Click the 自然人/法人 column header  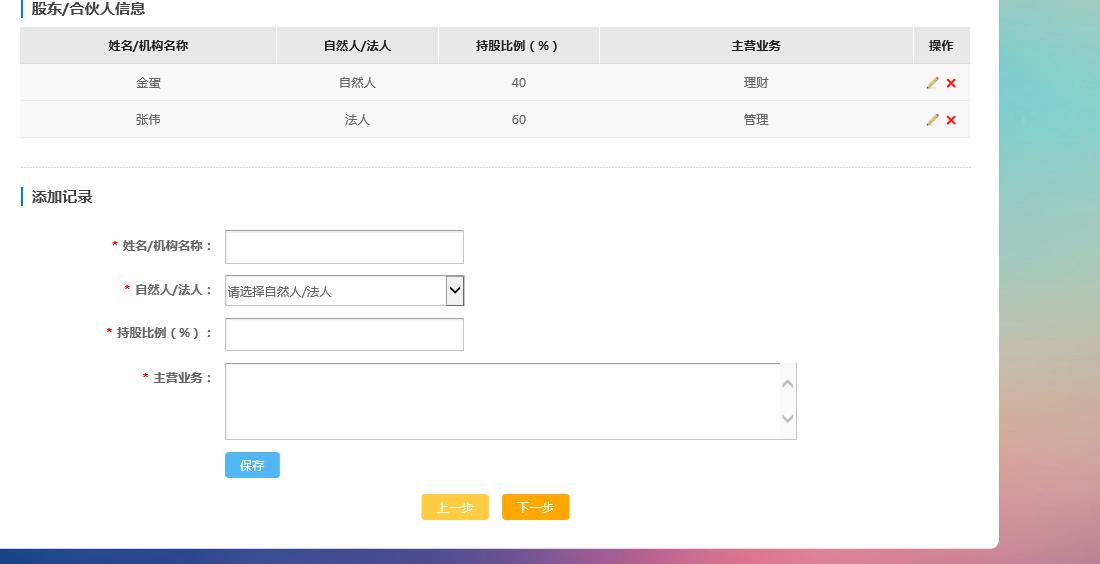click(x=357, y=46)
